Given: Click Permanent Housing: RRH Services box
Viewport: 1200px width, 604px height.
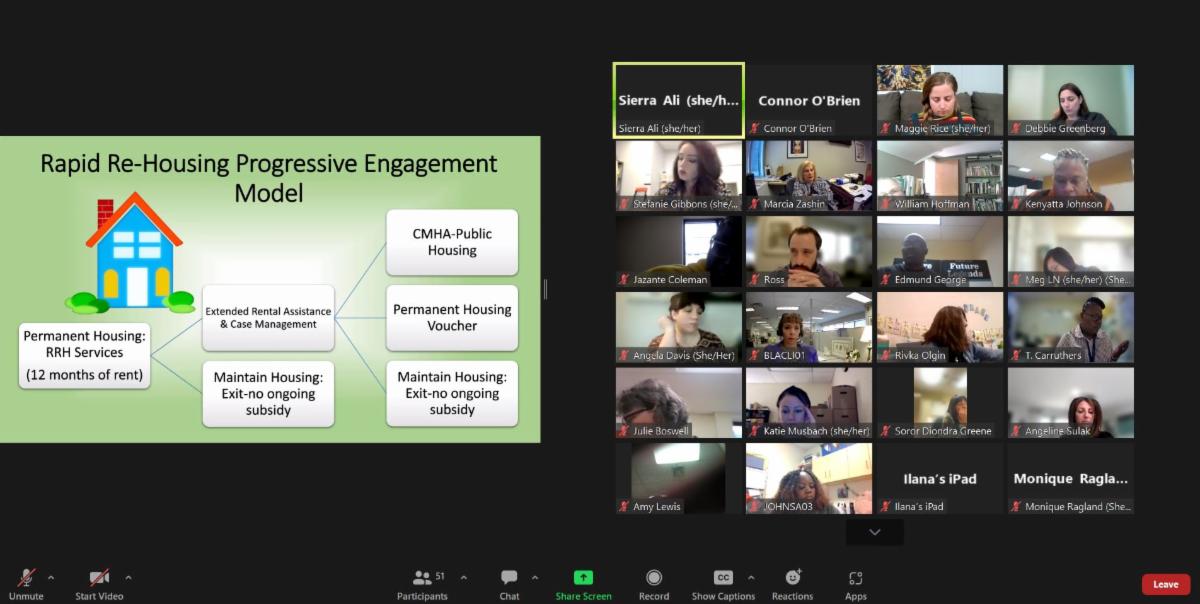Looking at the screenshot, I should pyautogui.click(x=84, y=356).
